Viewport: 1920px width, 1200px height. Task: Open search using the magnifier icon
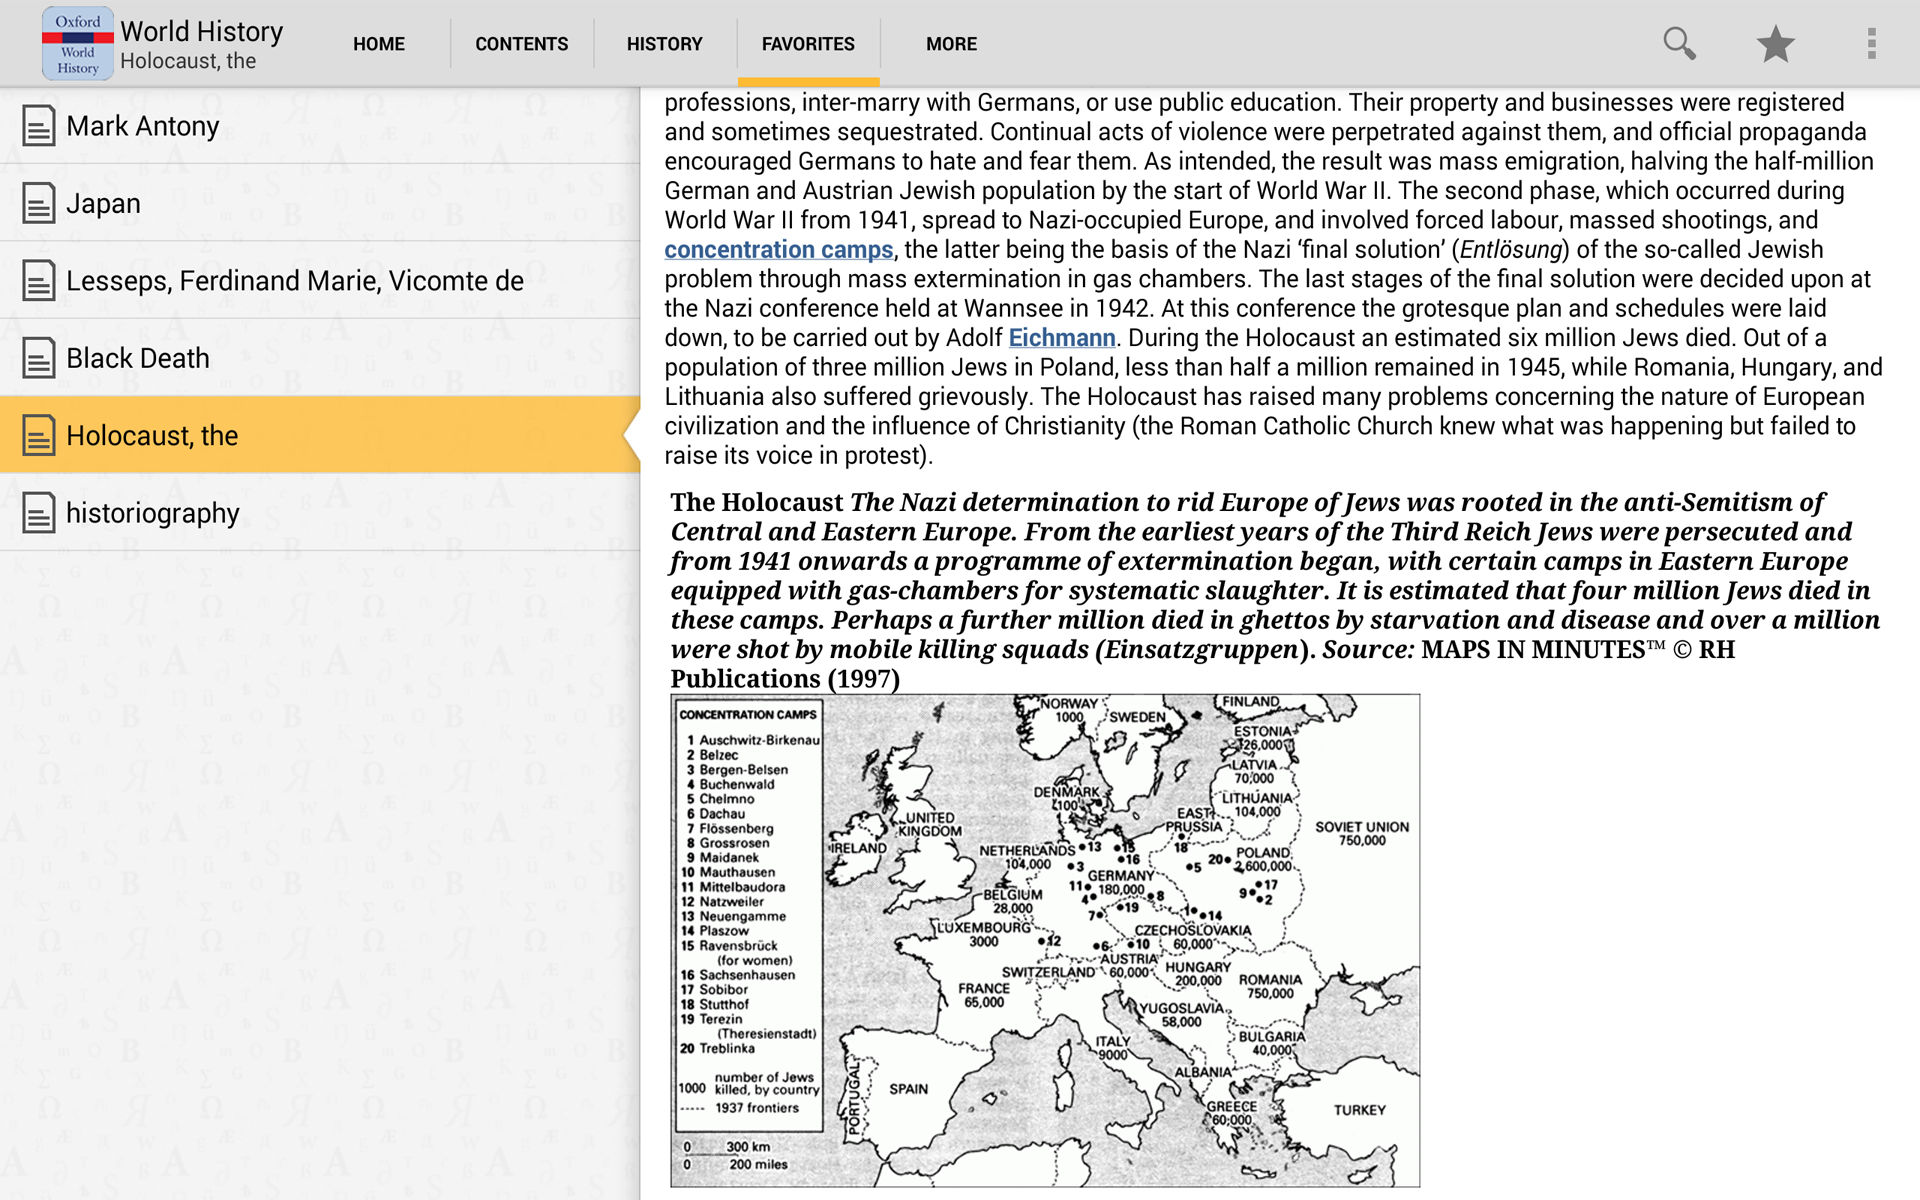1679,43
